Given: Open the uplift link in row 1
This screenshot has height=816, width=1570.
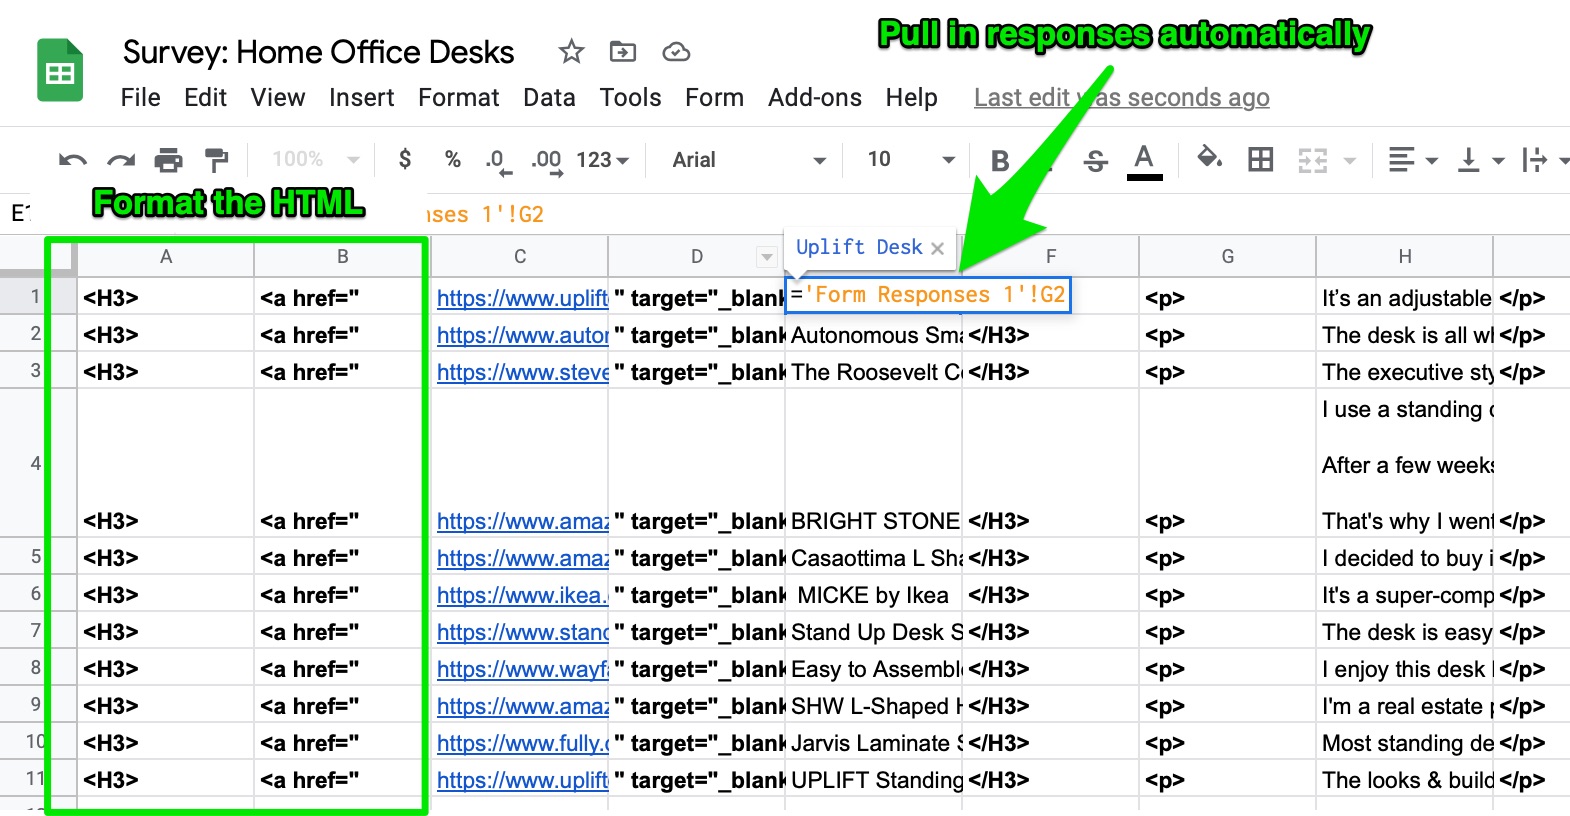Looking at the screenshot, I should tap(522, 298).
